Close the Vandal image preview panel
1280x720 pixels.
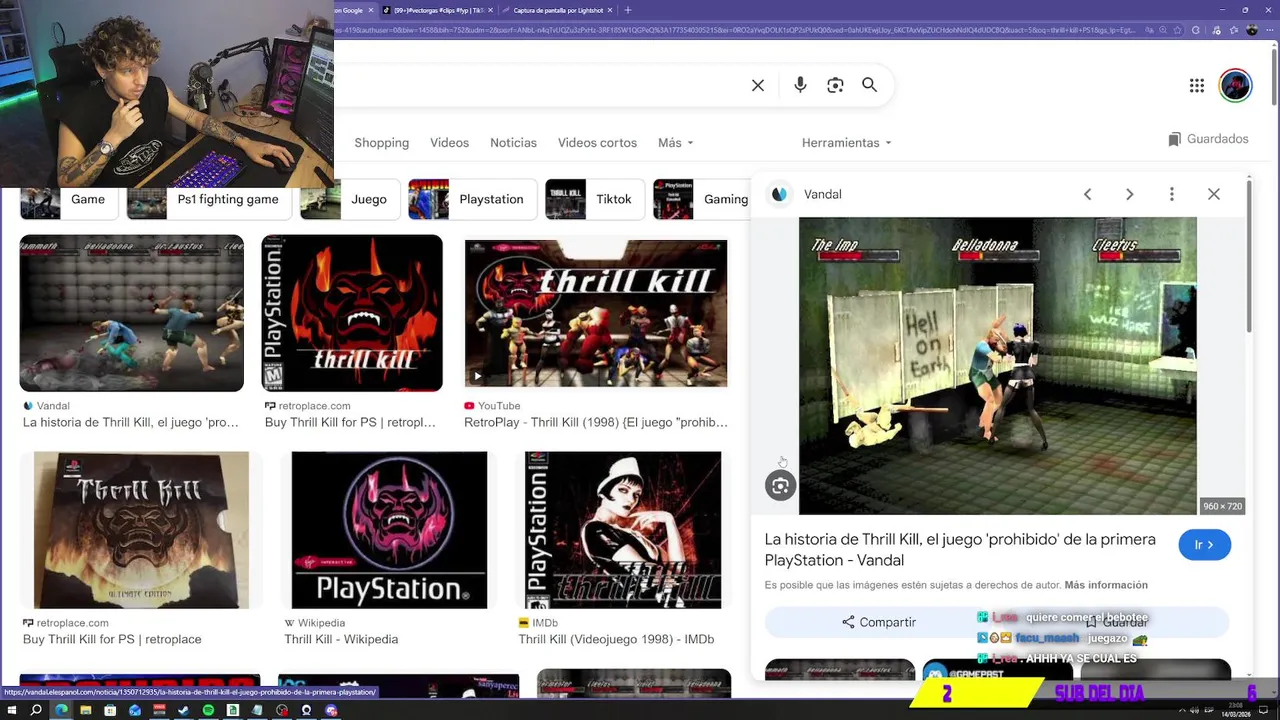(1214, 194)
